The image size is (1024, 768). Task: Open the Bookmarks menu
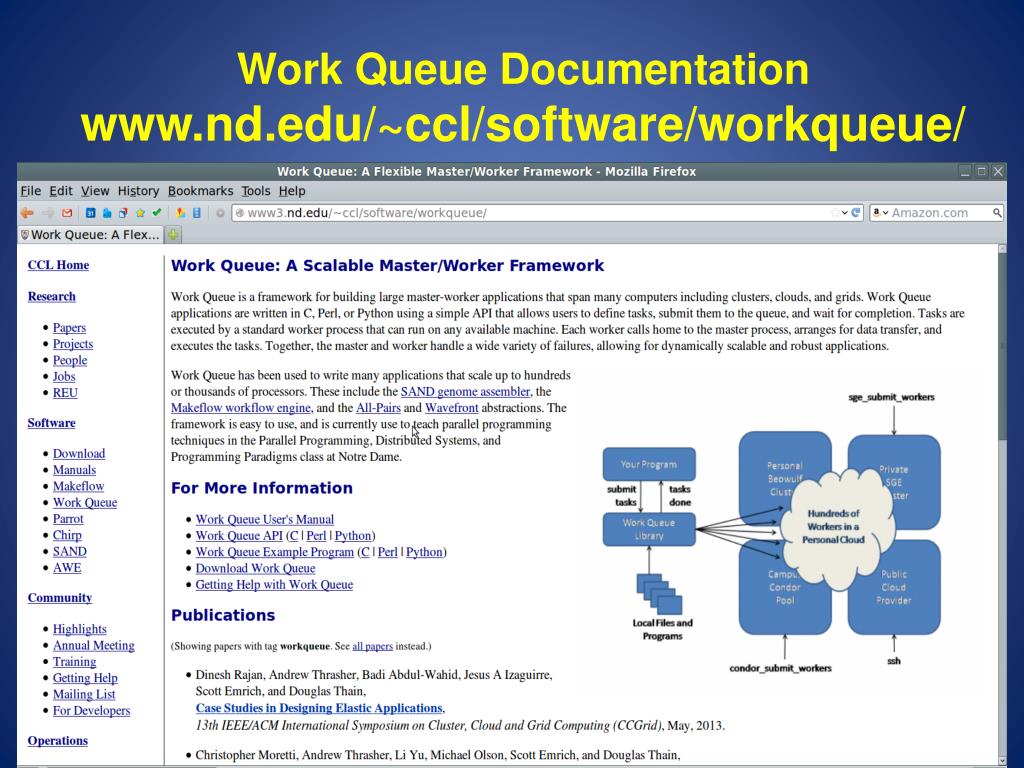pos(200,191)
